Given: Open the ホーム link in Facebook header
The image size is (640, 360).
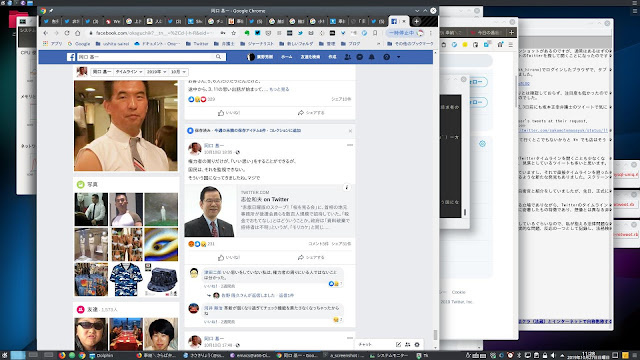Looking at the screenshot, I should point(287,57).
